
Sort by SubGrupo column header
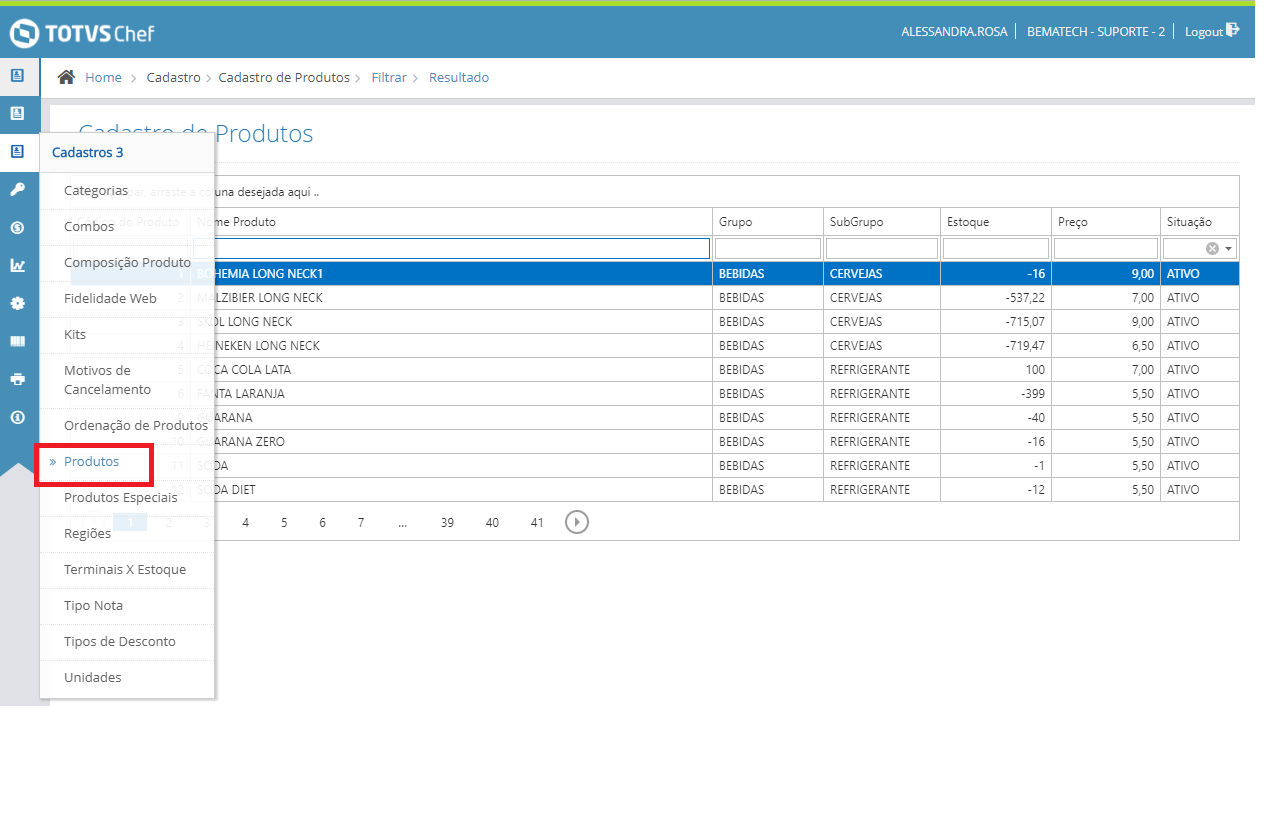tap(882, 222)
